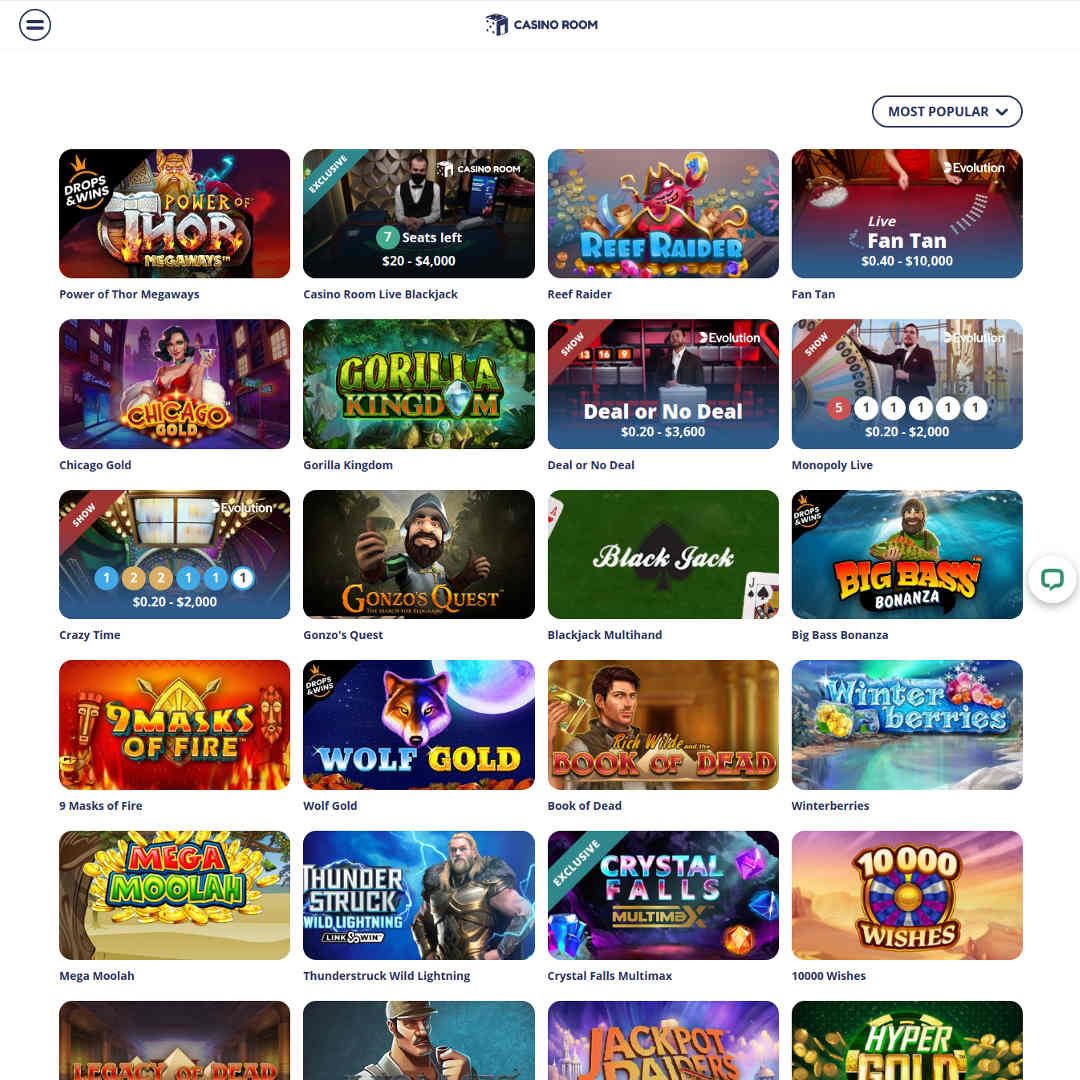Select the Reef Raider game image
The image size is (1080, 1080).
pyautogui.click(x=663, y=214)
